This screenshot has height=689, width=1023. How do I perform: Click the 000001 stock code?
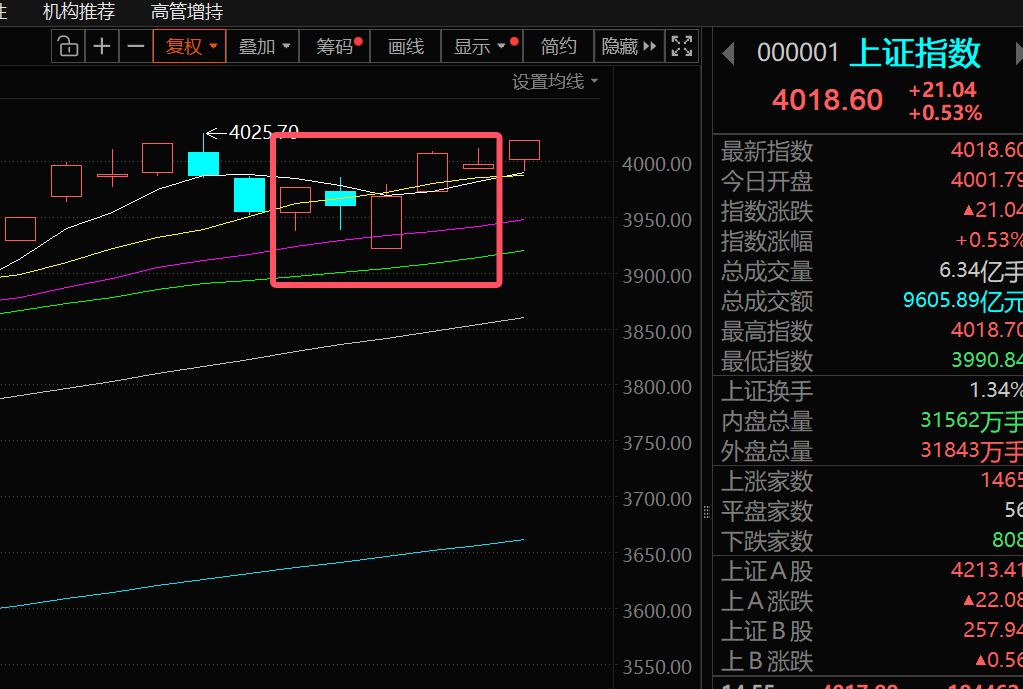pos(797,53)
